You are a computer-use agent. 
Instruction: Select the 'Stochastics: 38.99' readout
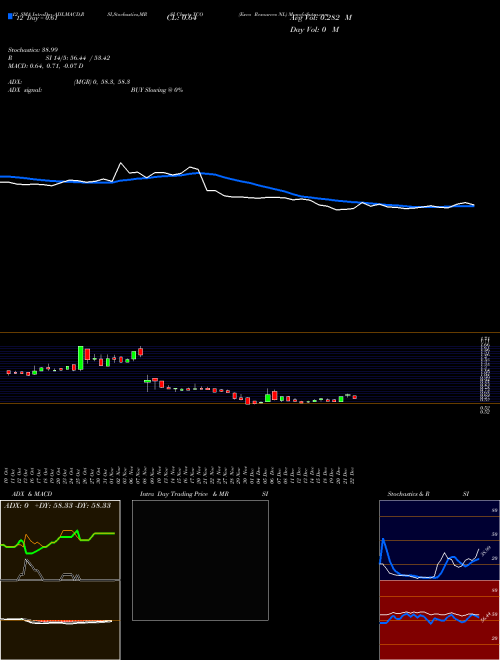tap(33, 50)
